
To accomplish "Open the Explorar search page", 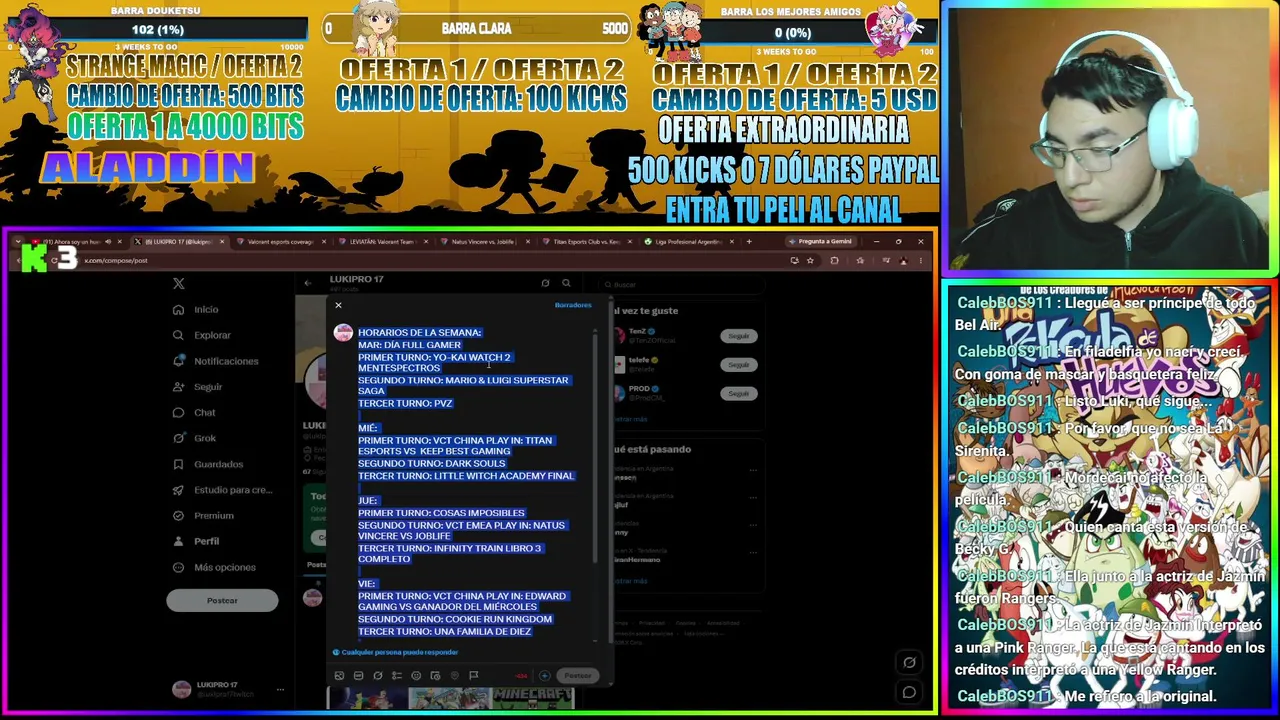I will [x=202, y=336].
